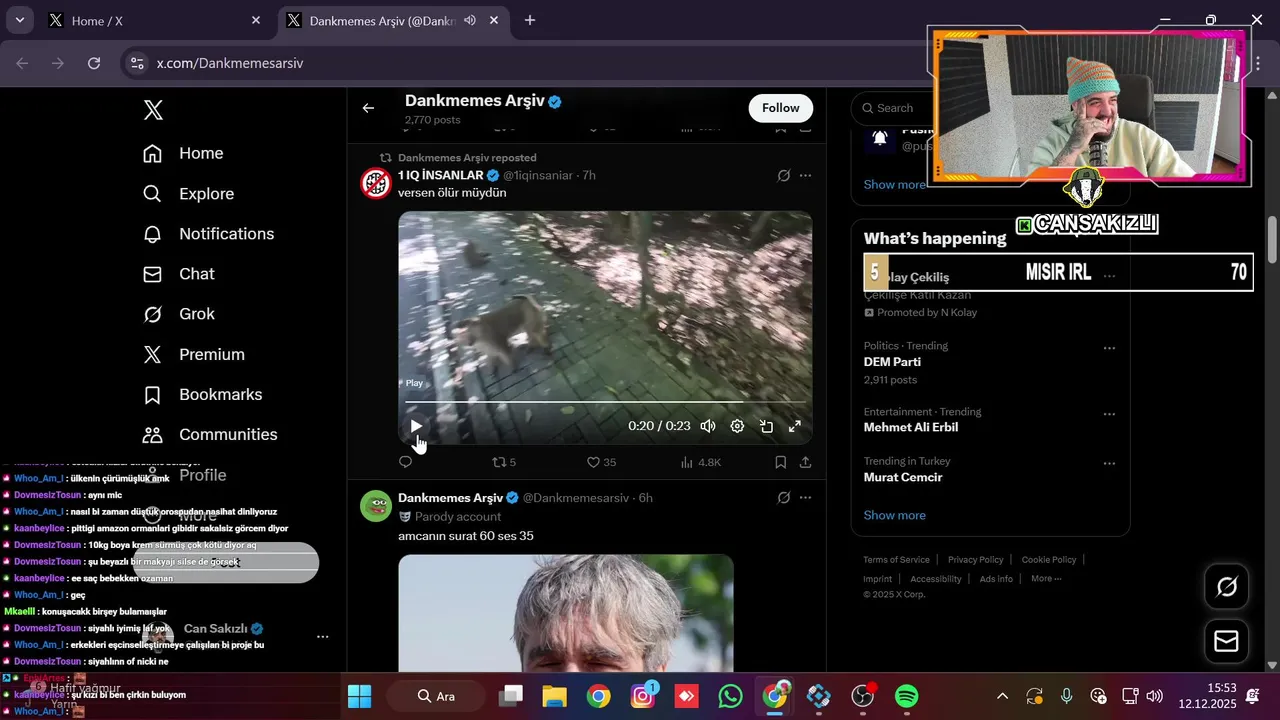The image size is (1280, 720).
Task: Open floating Grok button
Action: (1227, 587)
